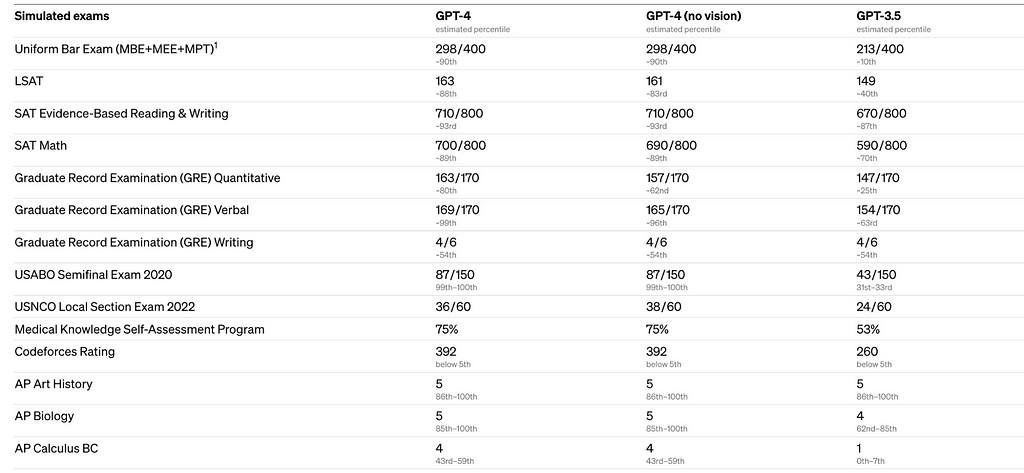The height and width of the screenshot is (473, 1024).
Task: Click the 43/150 USABO score
Action: click(877, 275)
